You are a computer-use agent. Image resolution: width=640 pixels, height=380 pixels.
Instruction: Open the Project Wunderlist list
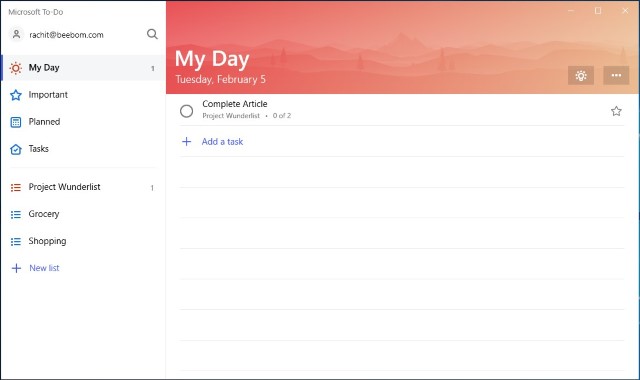click(83, 187)
